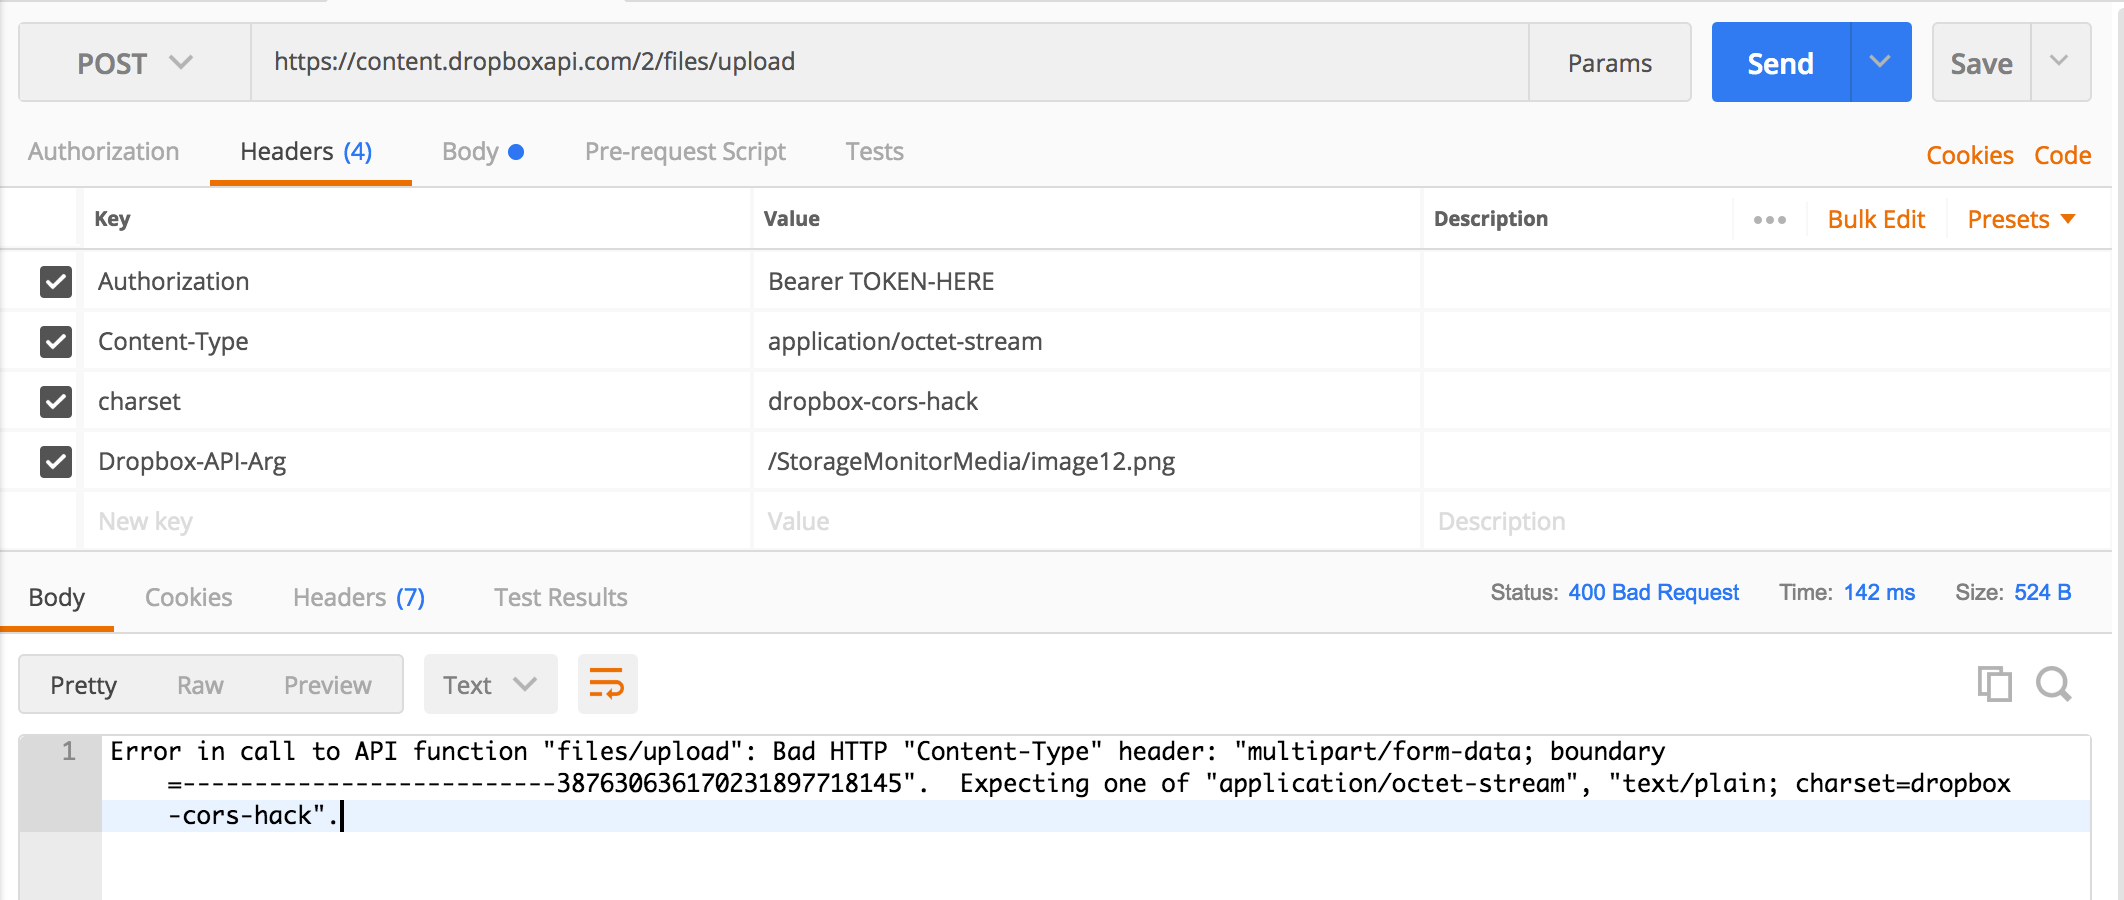Viewport: 2124px width, 900px height.
Task: Click the 400 Bad Request status link
Action: [x=1654, y=592]
